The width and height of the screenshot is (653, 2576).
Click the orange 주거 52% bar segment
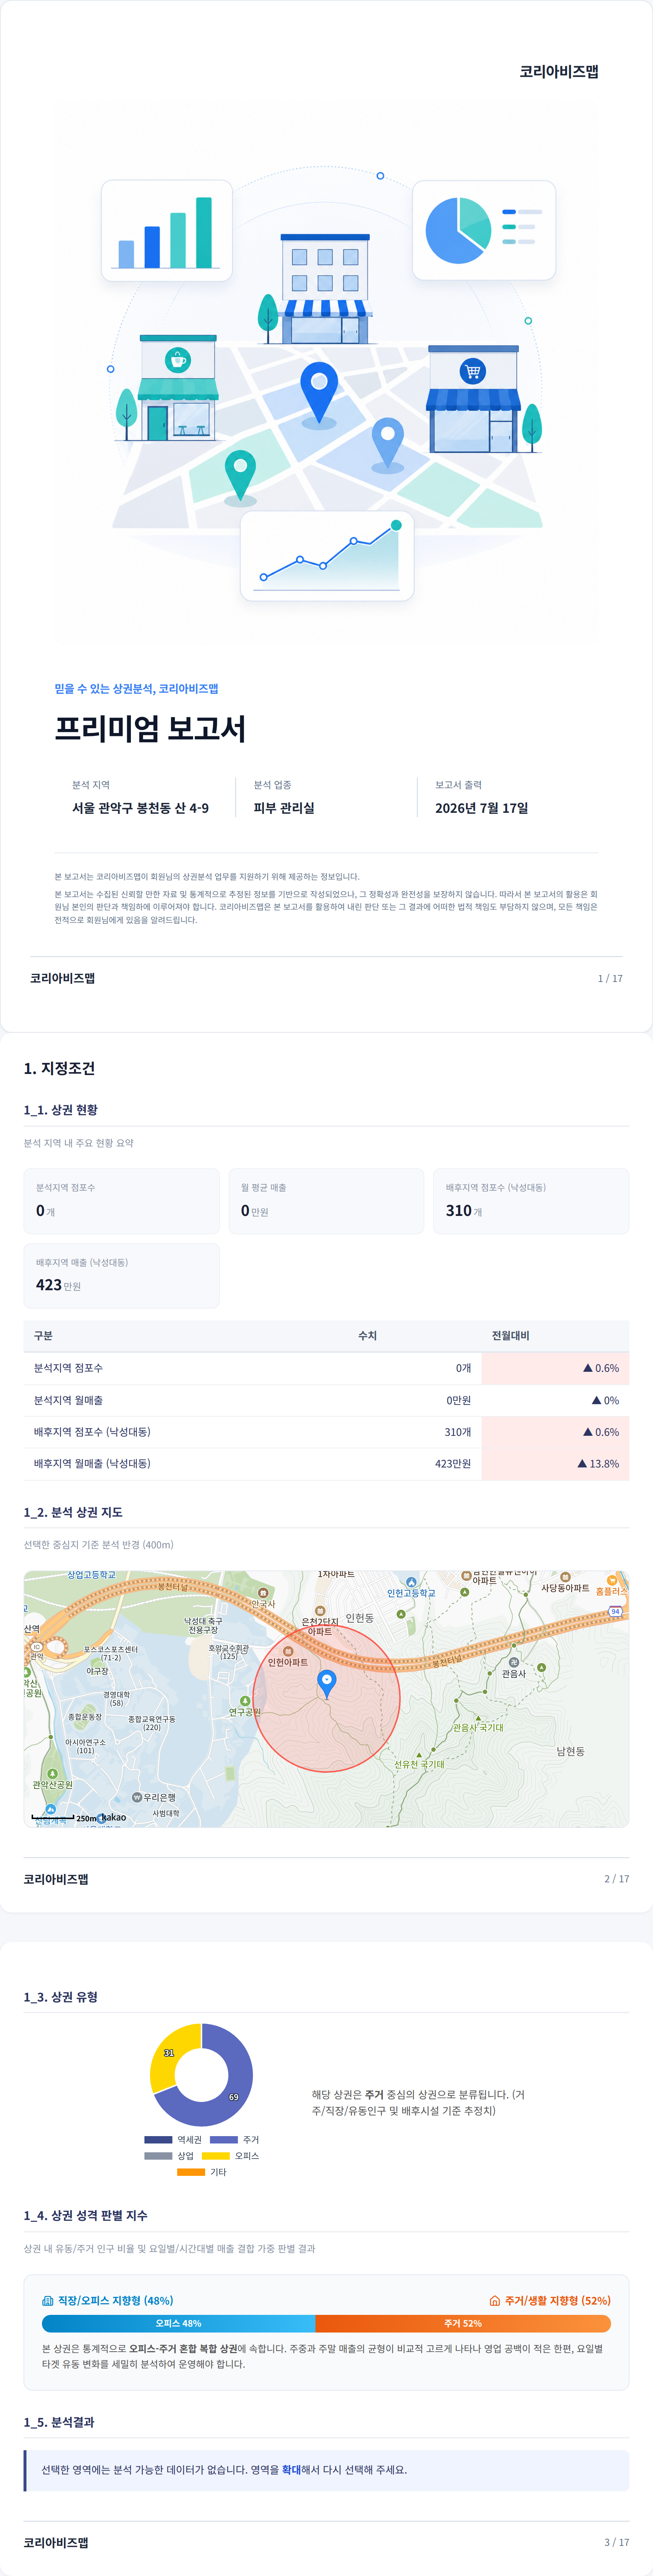[x=463, y=2323]
